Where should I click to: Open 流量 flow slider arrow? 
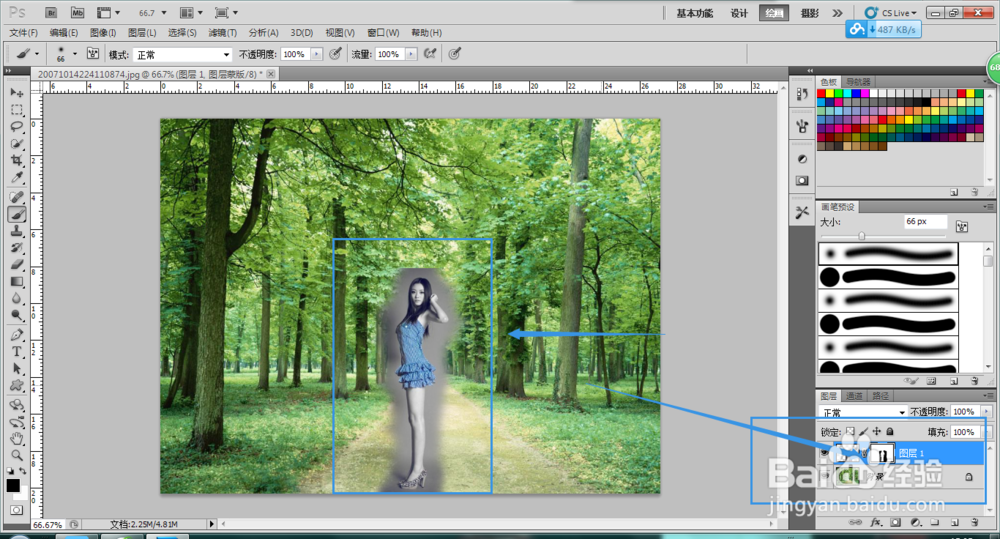click(x=411, y=54)
